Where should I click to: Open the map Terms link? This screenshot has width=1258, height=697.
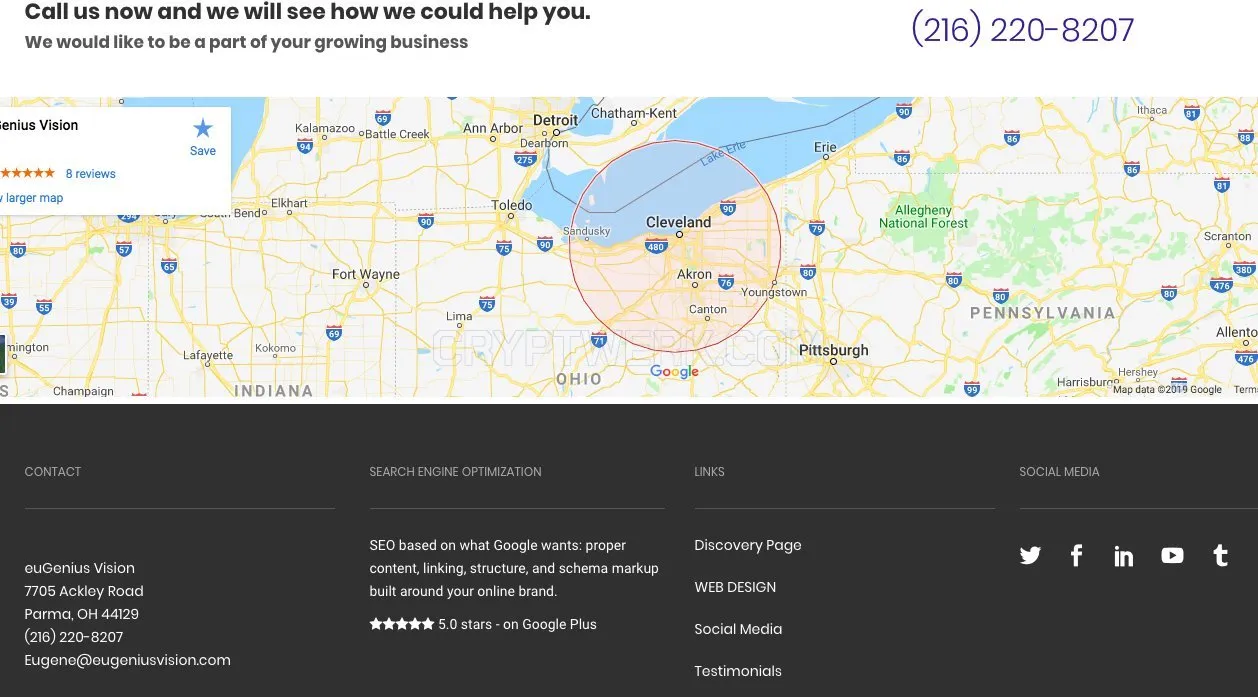pos(1245,390)
